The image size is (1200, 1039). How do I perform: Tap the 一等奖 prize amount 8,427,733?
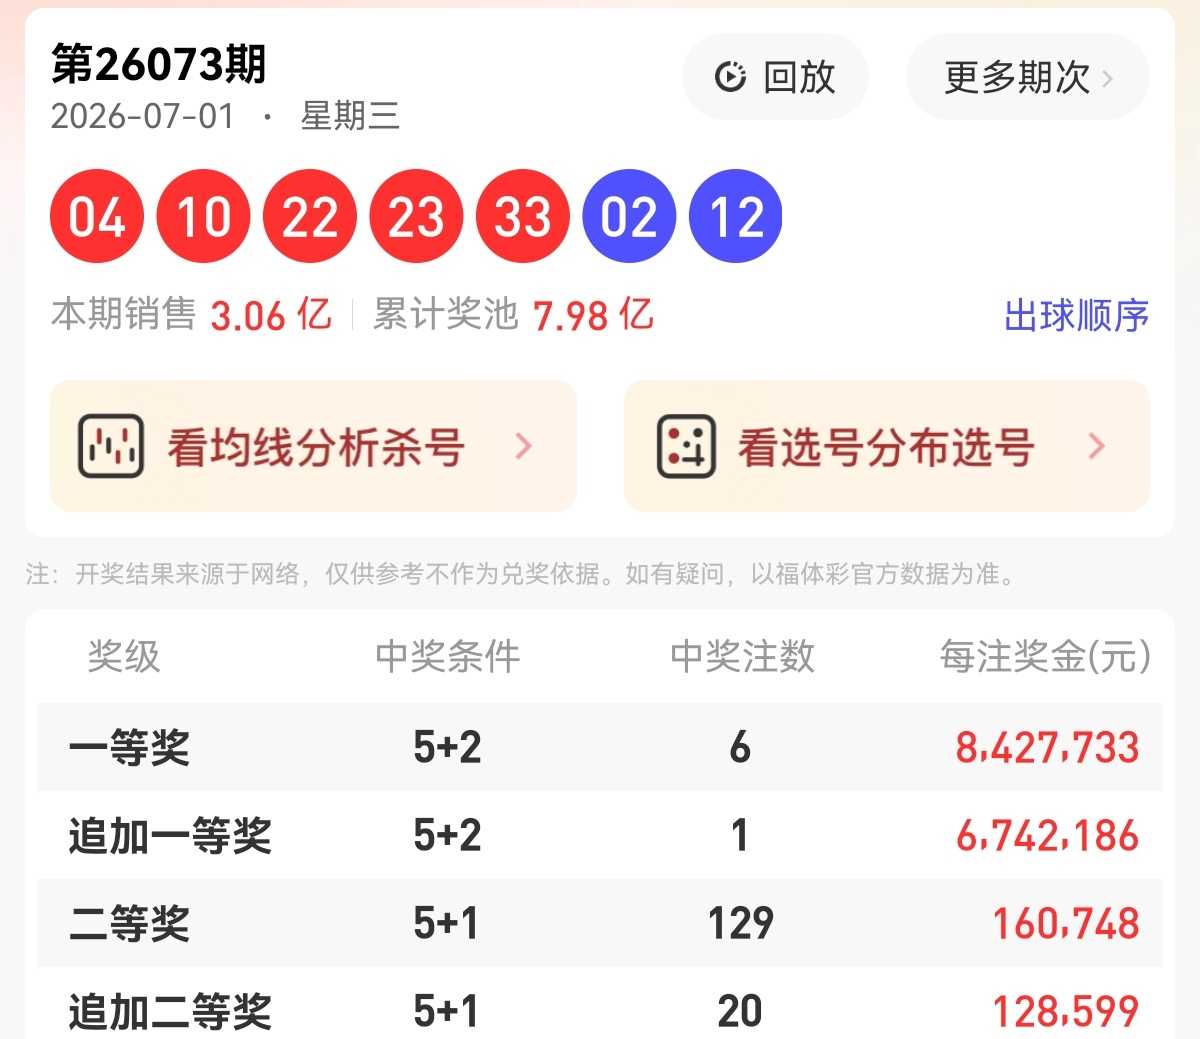(1047, 748)
